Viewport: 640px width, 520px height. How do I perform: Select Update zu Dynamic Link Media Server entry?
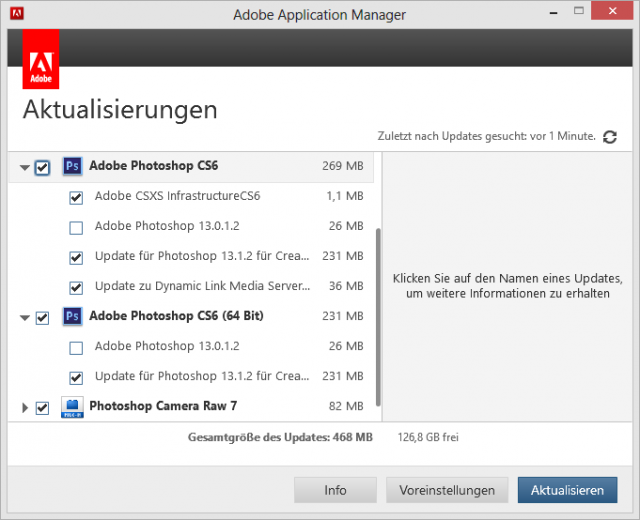(202, 286)
